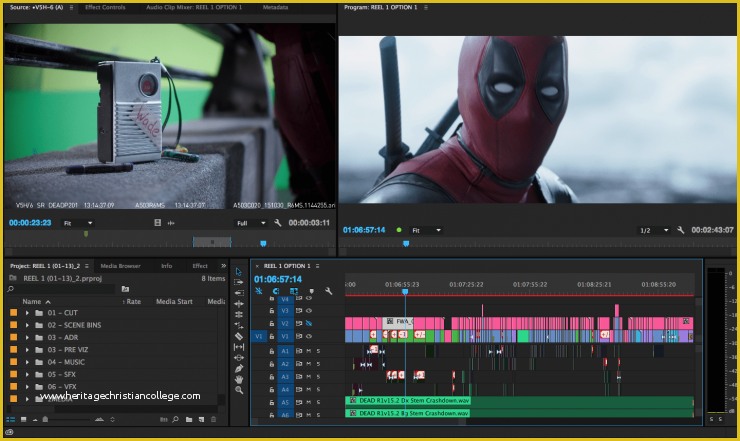Mute audio track A1
Viewport: 740px width, 441px height.
click(x=309, y=351)
